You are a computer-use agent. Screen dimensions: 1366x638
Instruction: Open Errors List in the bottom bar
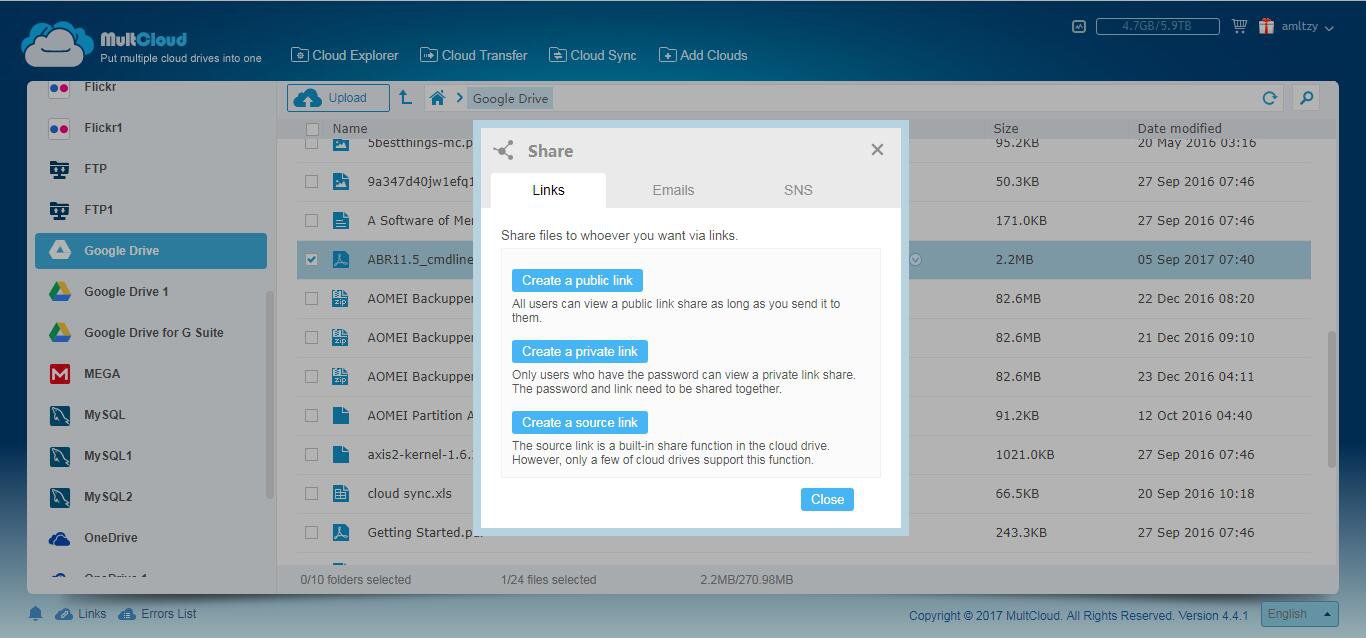coord(157,614)
